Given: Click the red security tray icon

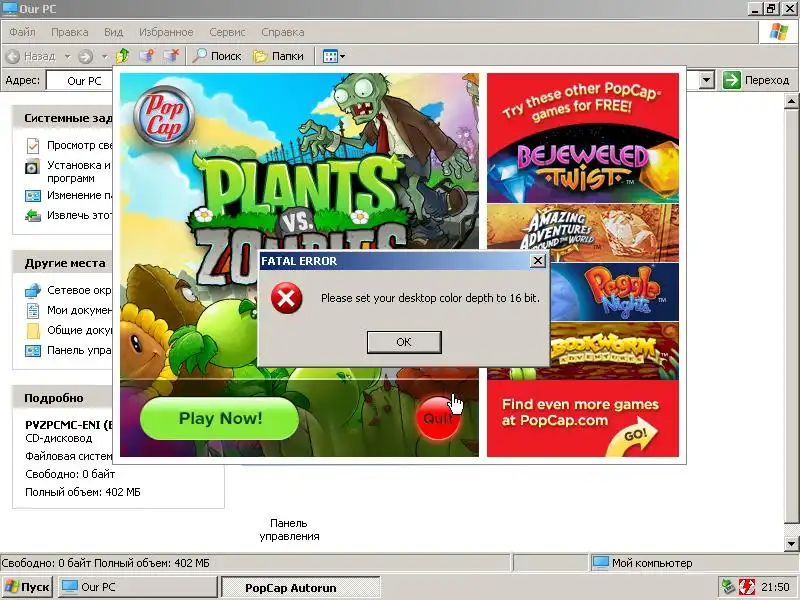Looking at the screenshot, I should [747, 587].
